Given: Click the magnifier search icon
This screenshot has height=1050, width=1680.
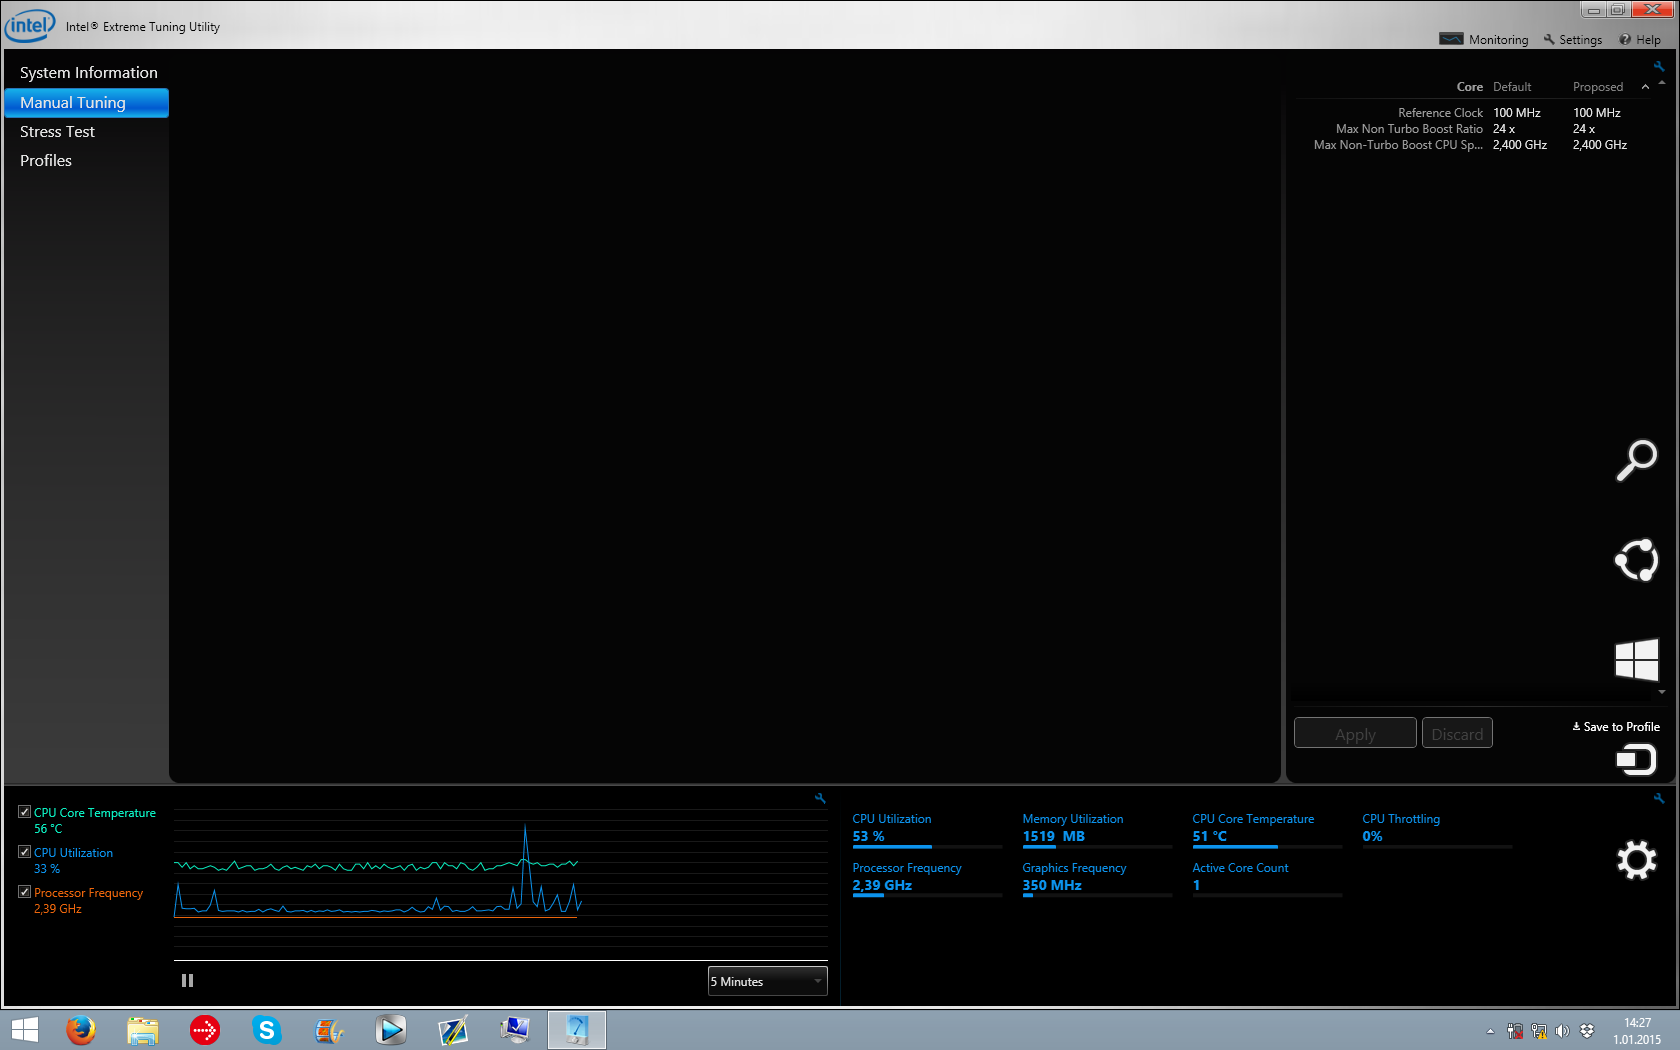Looking at the screenshot, I should tap(1636, 460).
